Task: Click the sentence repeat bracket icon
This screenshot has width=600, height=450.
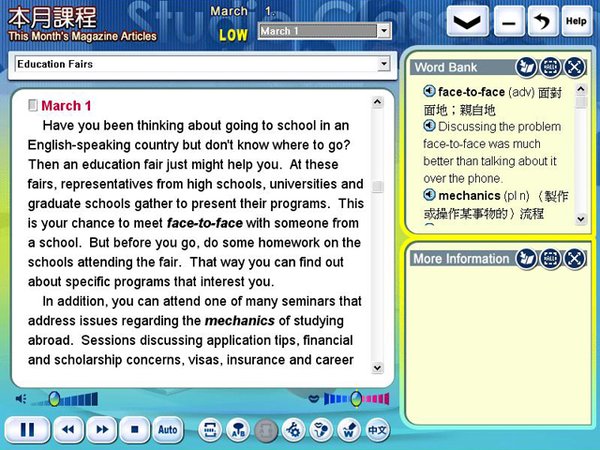Action: tap(210, 430)
